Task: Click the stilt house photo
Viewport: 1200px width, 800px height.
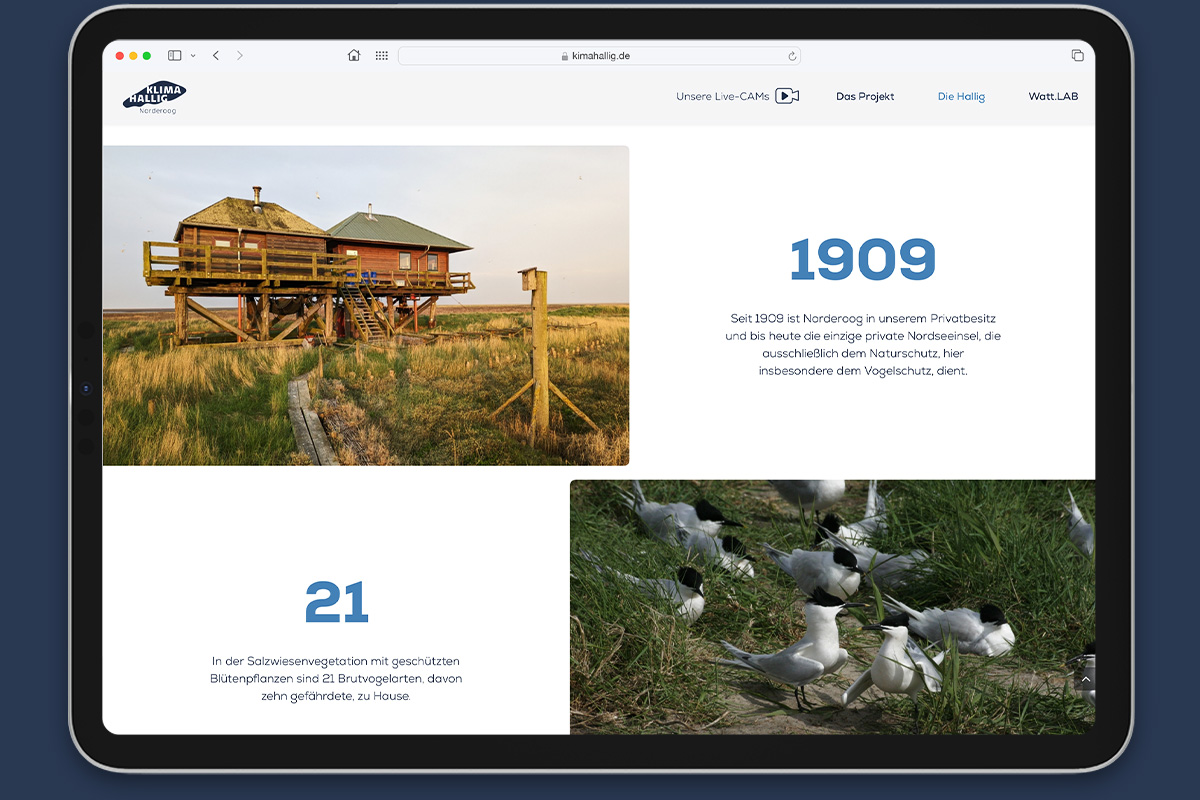Action: tap(366, 305)
